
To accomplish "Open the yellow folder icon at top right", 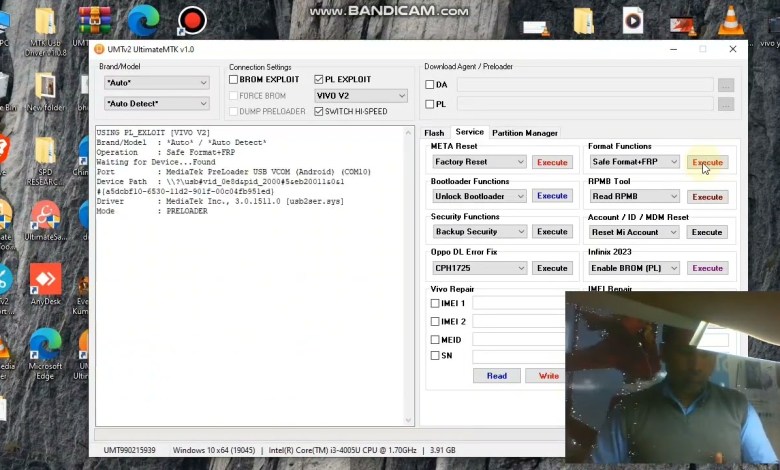I will (x=584, y=21).
